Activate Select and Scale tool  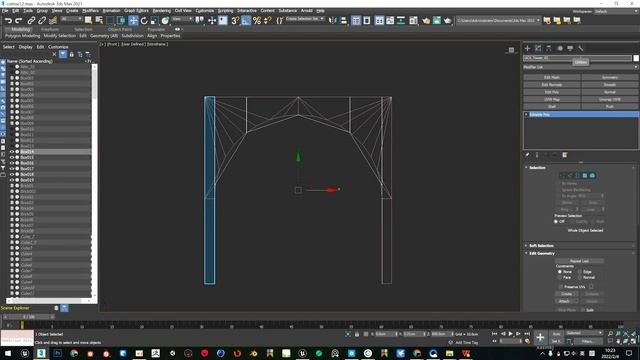click(x=155, y=20)
